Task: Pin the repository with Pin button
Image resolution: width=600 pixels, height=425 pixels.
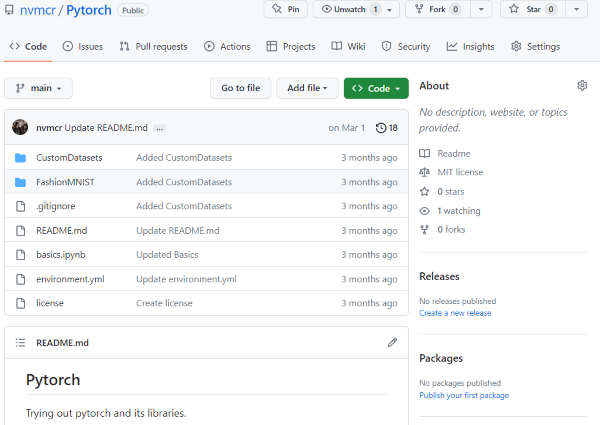Action: point(285,9)
